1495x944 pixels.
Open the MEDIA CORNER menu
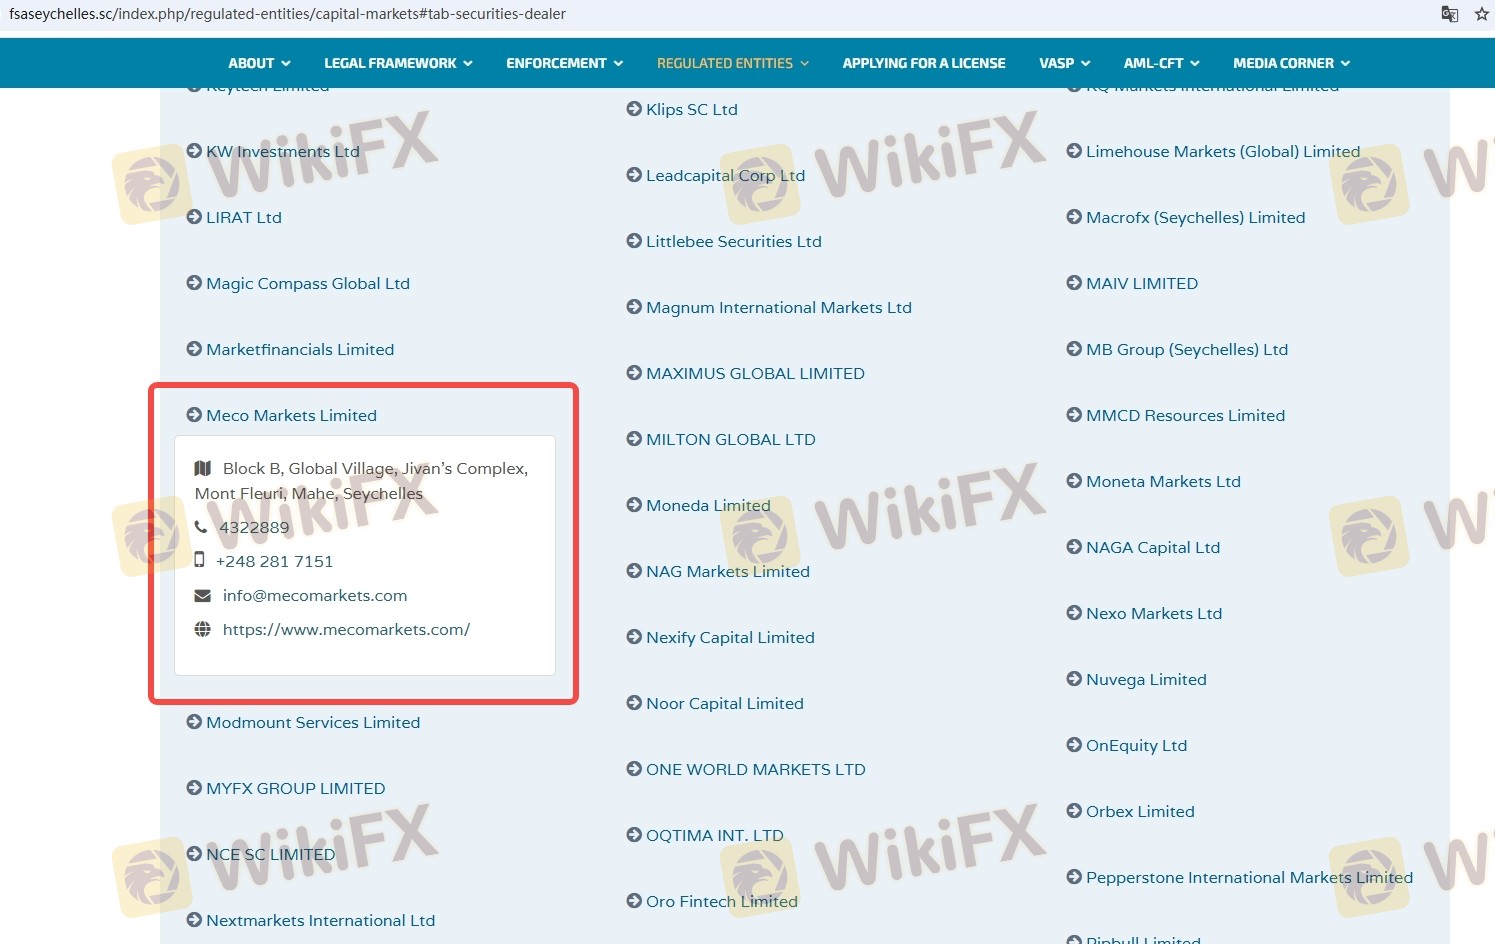1291,63
